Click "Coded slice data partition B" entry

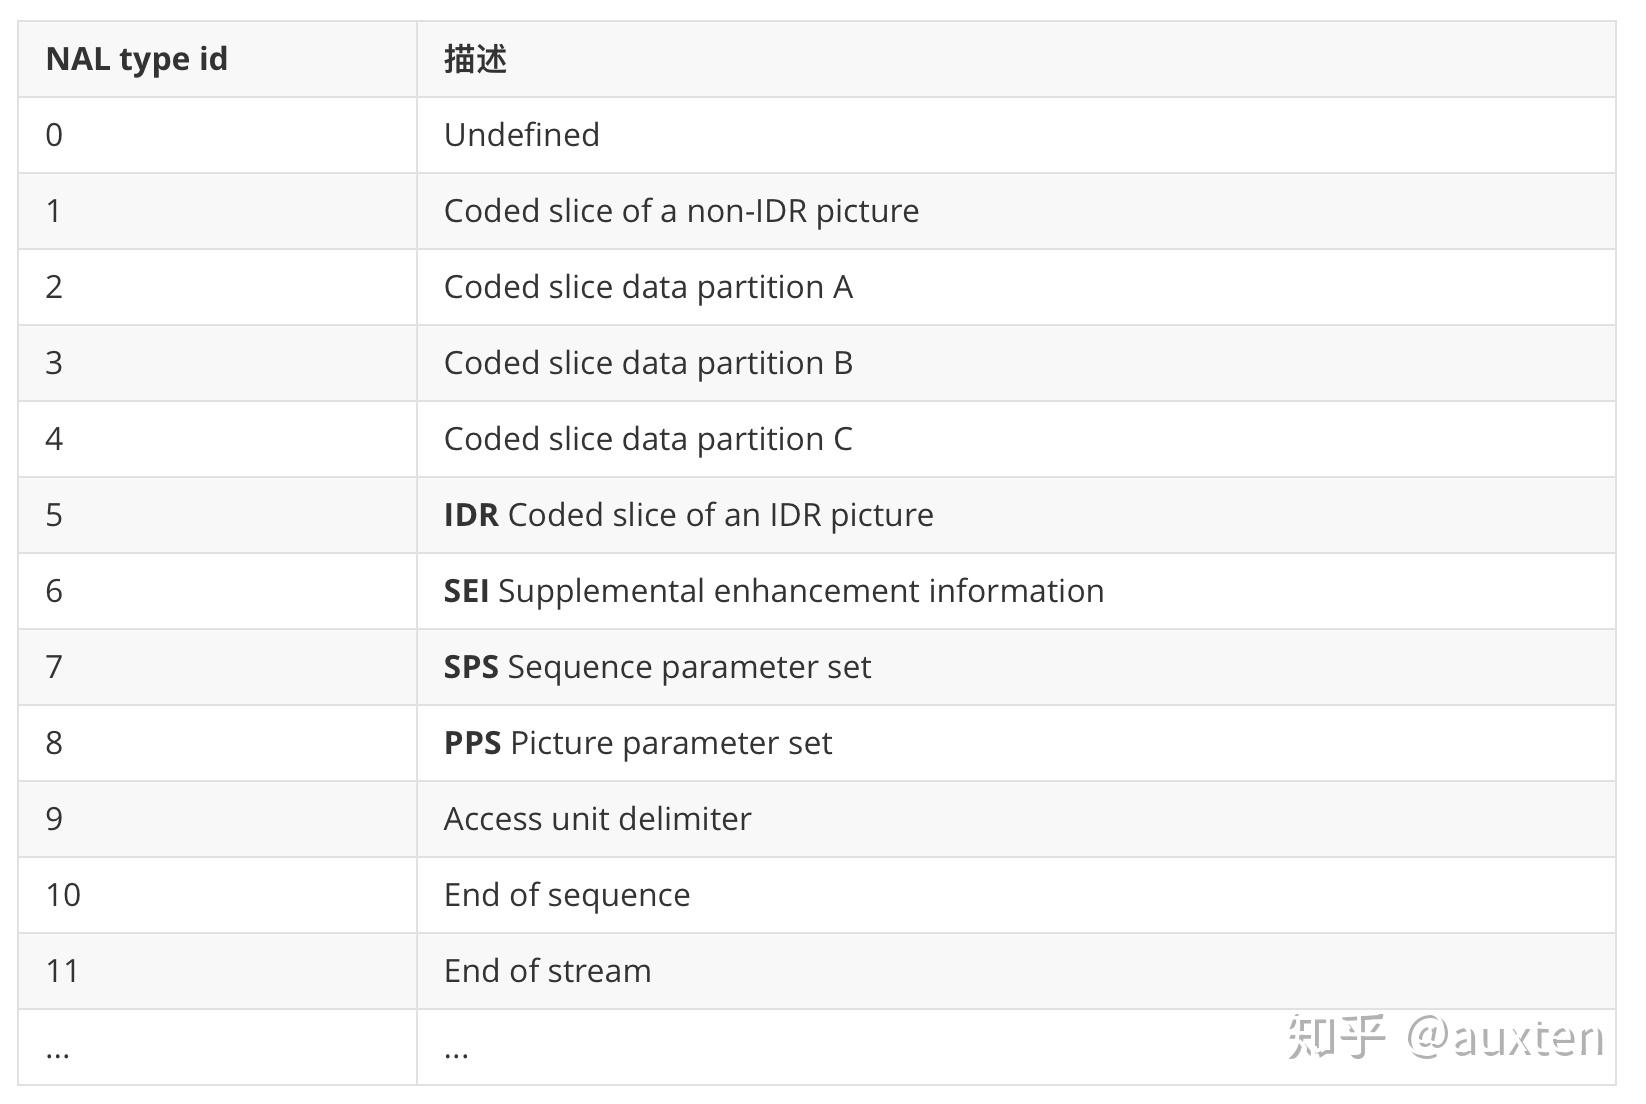(648, 363)
